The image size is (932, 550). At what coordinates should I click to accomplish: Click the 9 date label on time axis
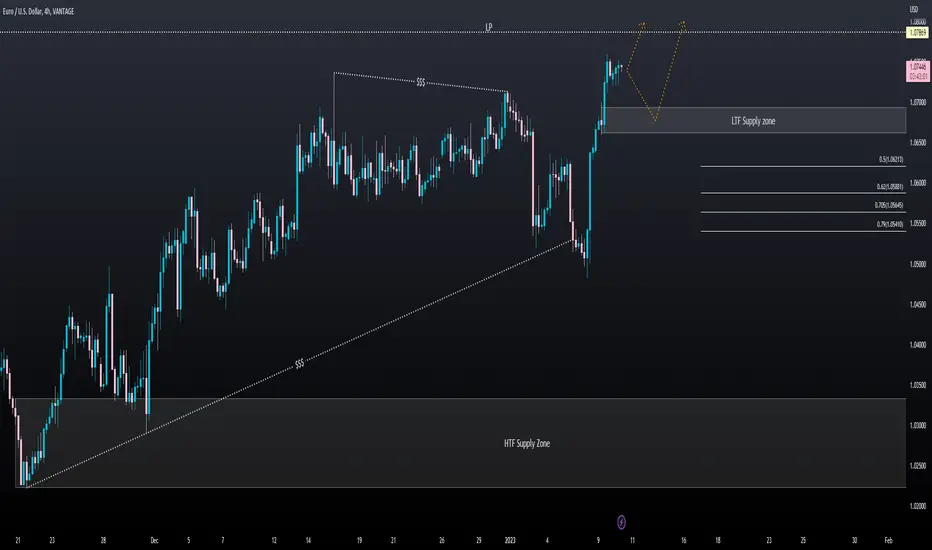599,540
